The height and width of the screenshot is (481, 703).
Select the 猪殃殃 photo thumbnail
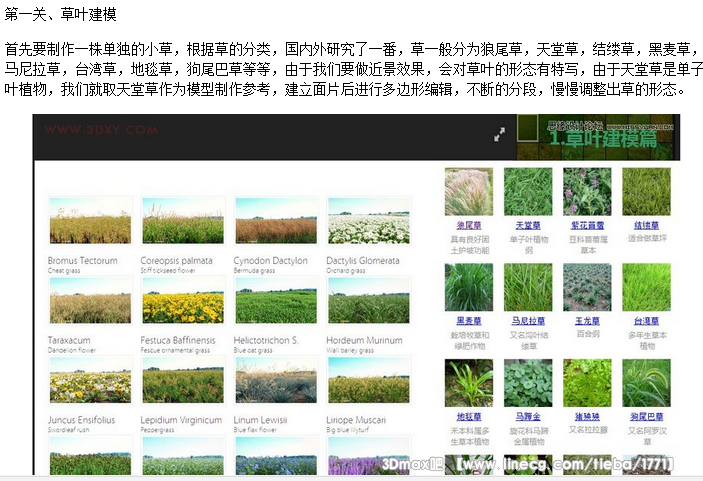pyautogui.click(x=587, y=383)
